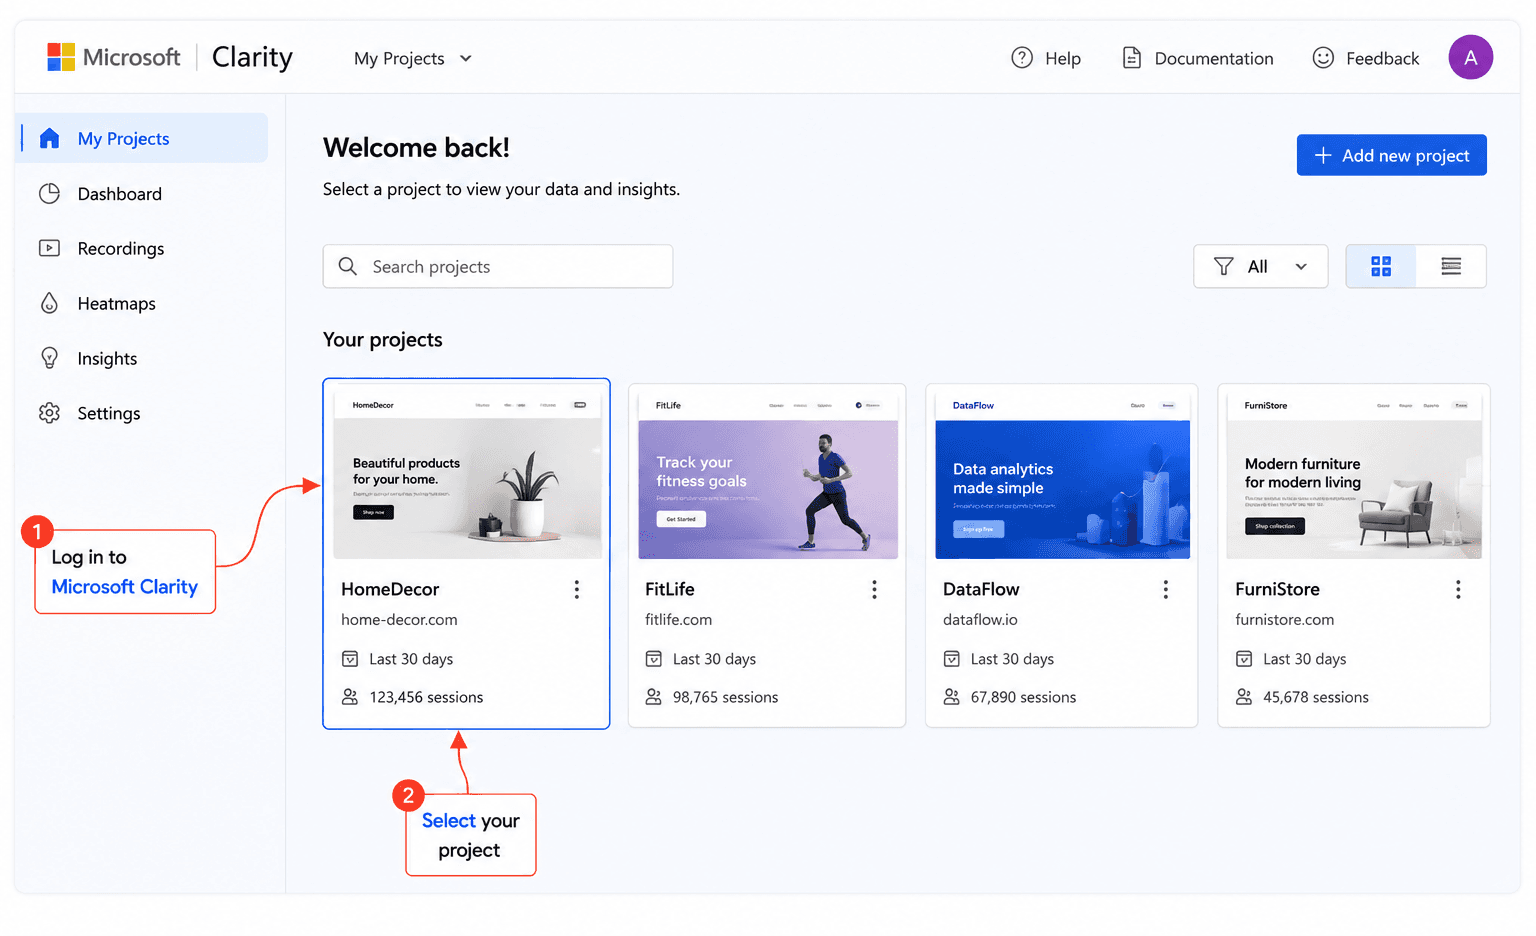This screenshot has width=1536, height=936.
Task: Open HomeDecor more options menu
Action: [x=577, y=589]
